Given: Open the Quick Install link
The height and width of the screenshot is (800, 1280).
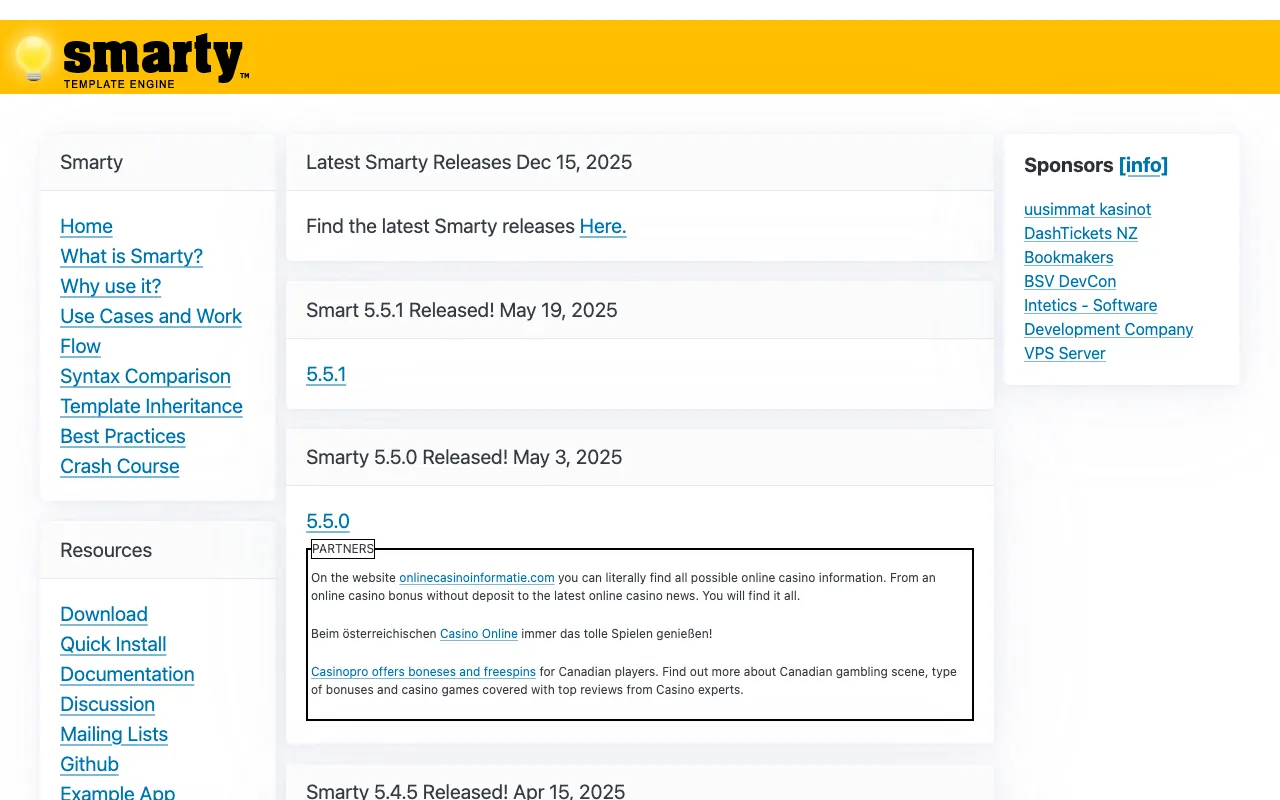Looking at the screenshot, I should tap(113, 644).
